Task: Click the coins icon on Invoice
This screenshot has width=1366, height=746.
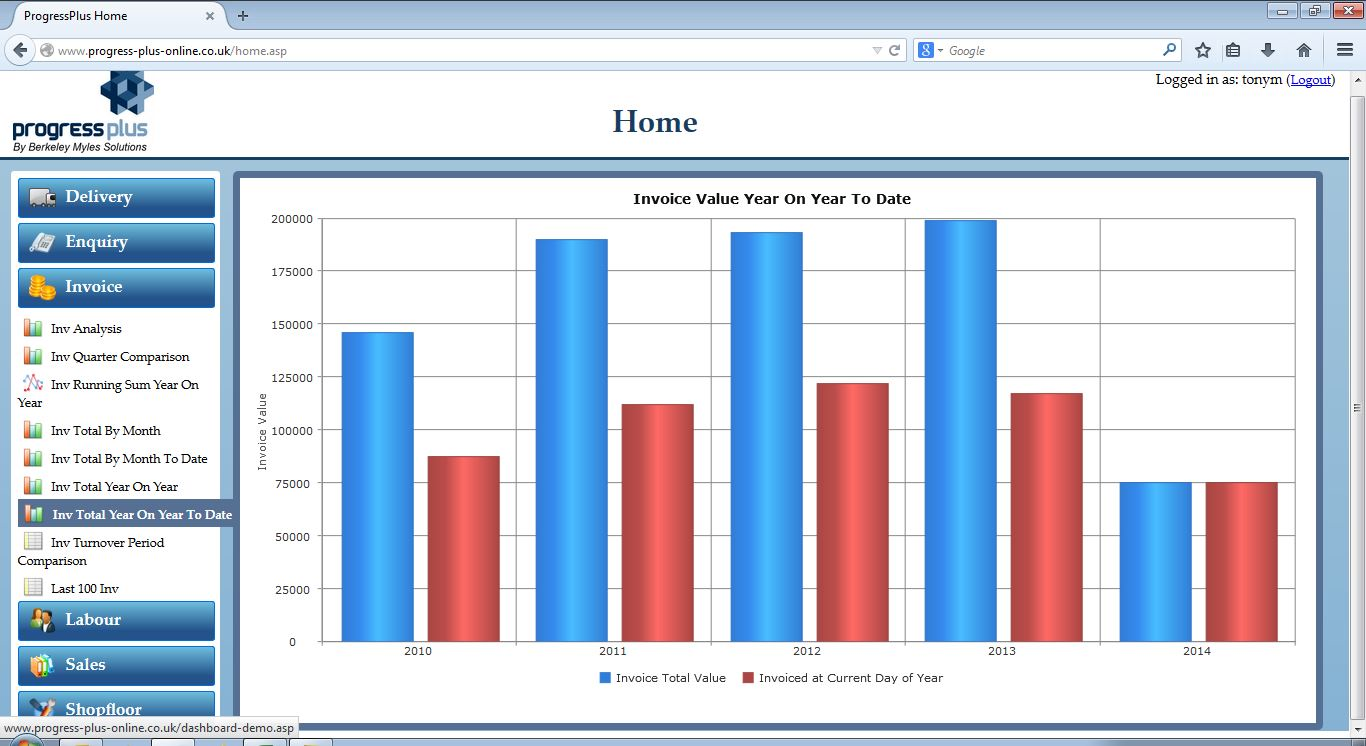Action: (x=42, y=287)
